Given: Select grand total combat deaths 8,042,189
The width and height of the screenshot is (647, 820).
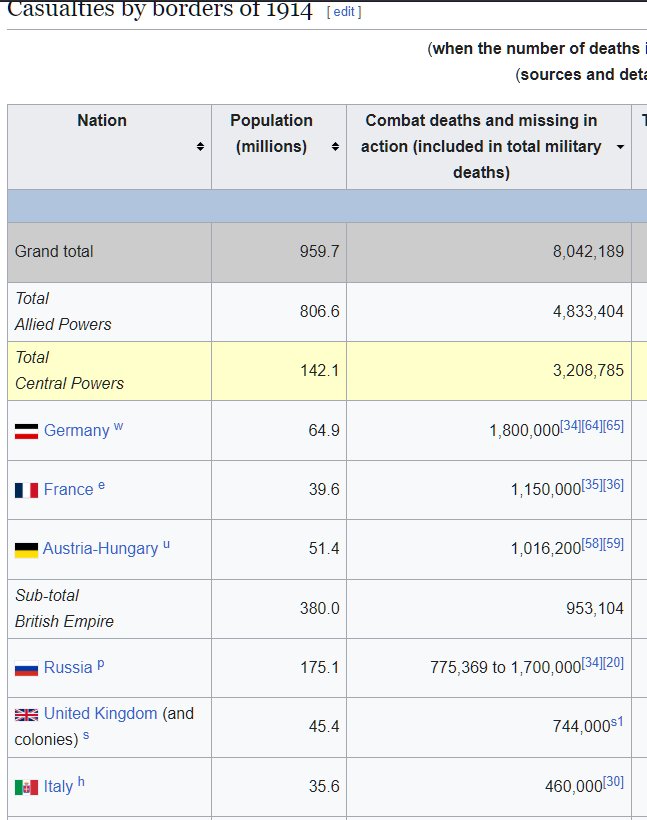Looking at the screenshot, I should pyautogui.click(x=588, y=252).
